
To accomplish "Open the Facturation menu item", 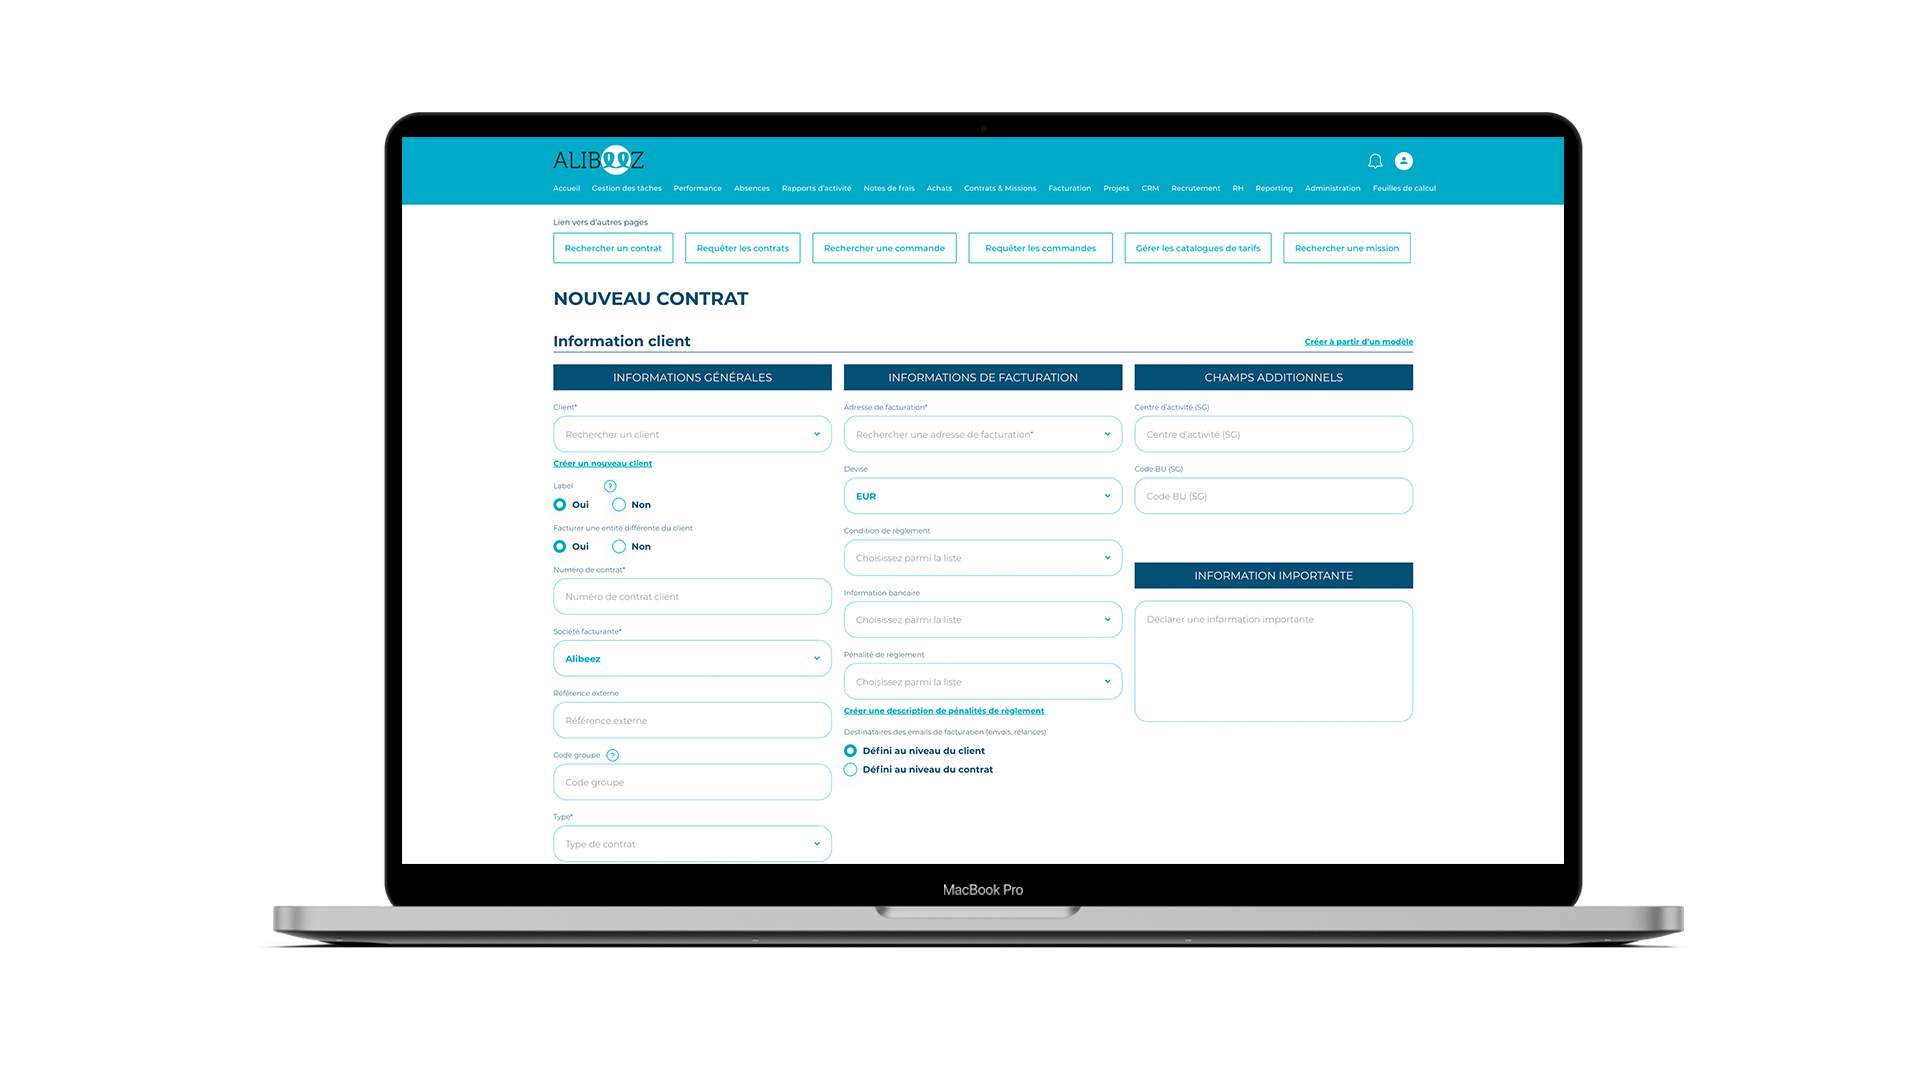I will click(1069, 189).
